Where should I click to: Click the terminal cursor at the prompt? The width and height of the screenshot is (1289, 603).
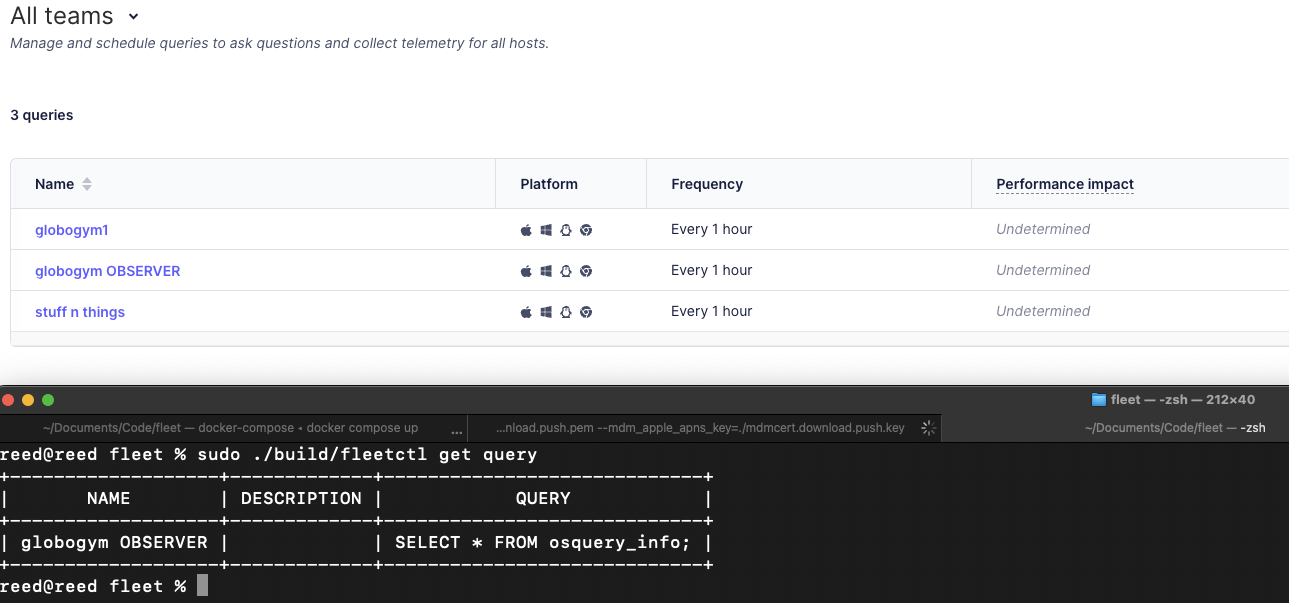click(202, 586)
